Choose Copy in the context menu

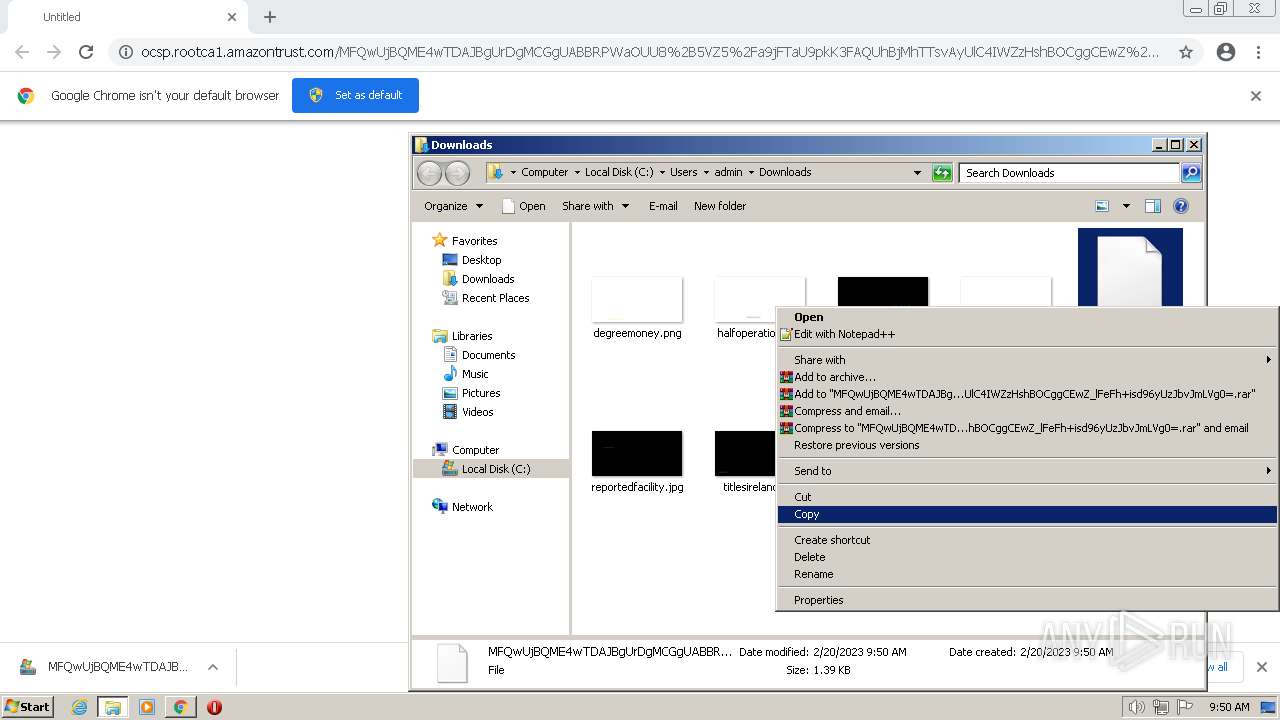coord(1027,514)
